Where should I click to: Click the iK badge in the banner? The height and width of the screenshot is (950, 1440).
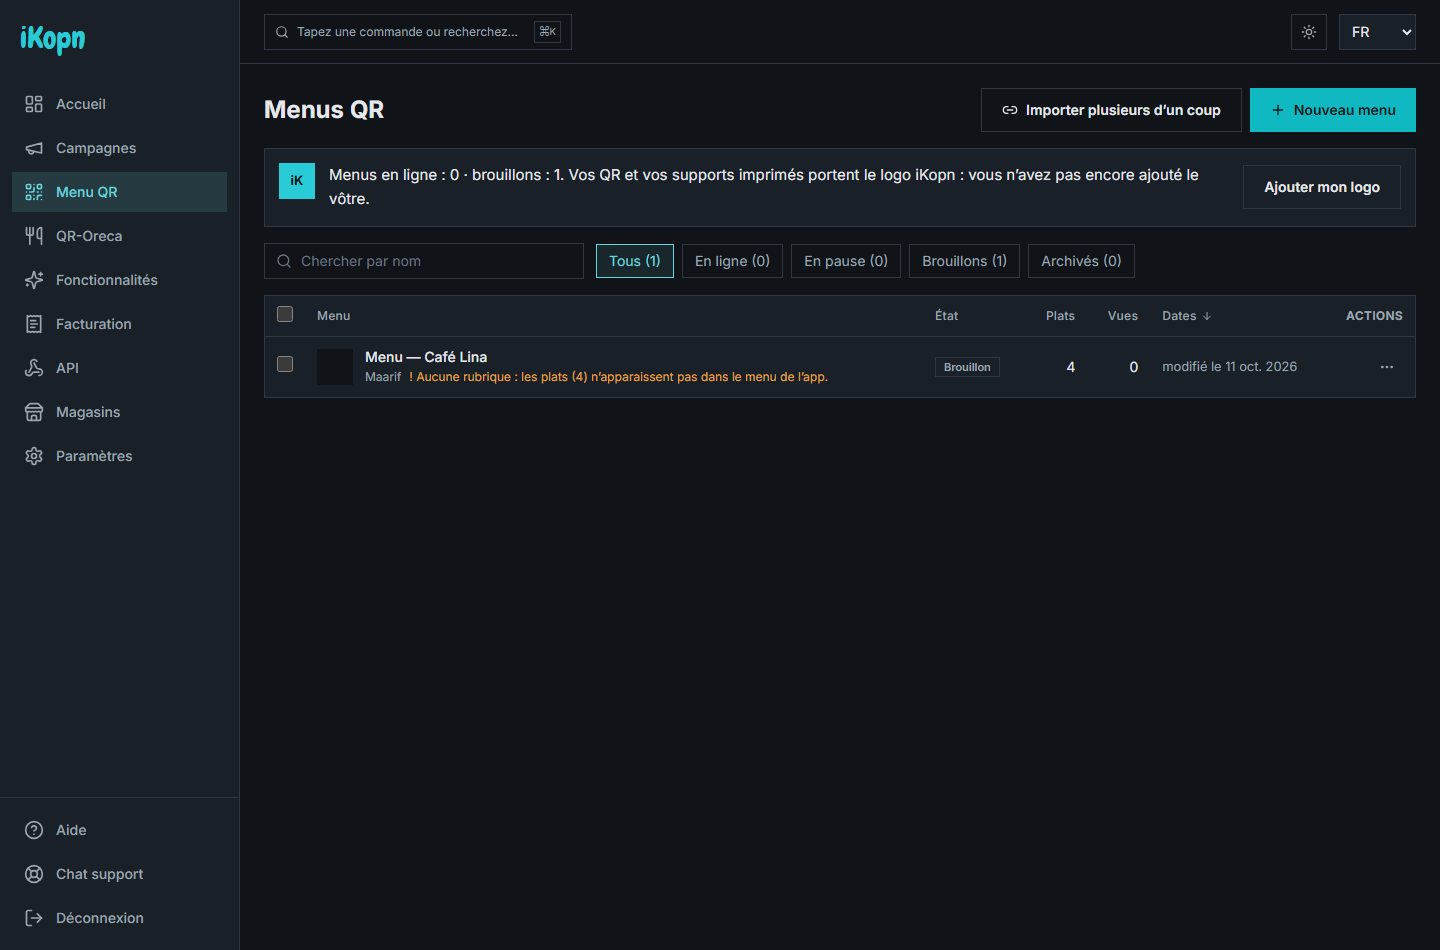pyautogui.click(x=297, y=181)
